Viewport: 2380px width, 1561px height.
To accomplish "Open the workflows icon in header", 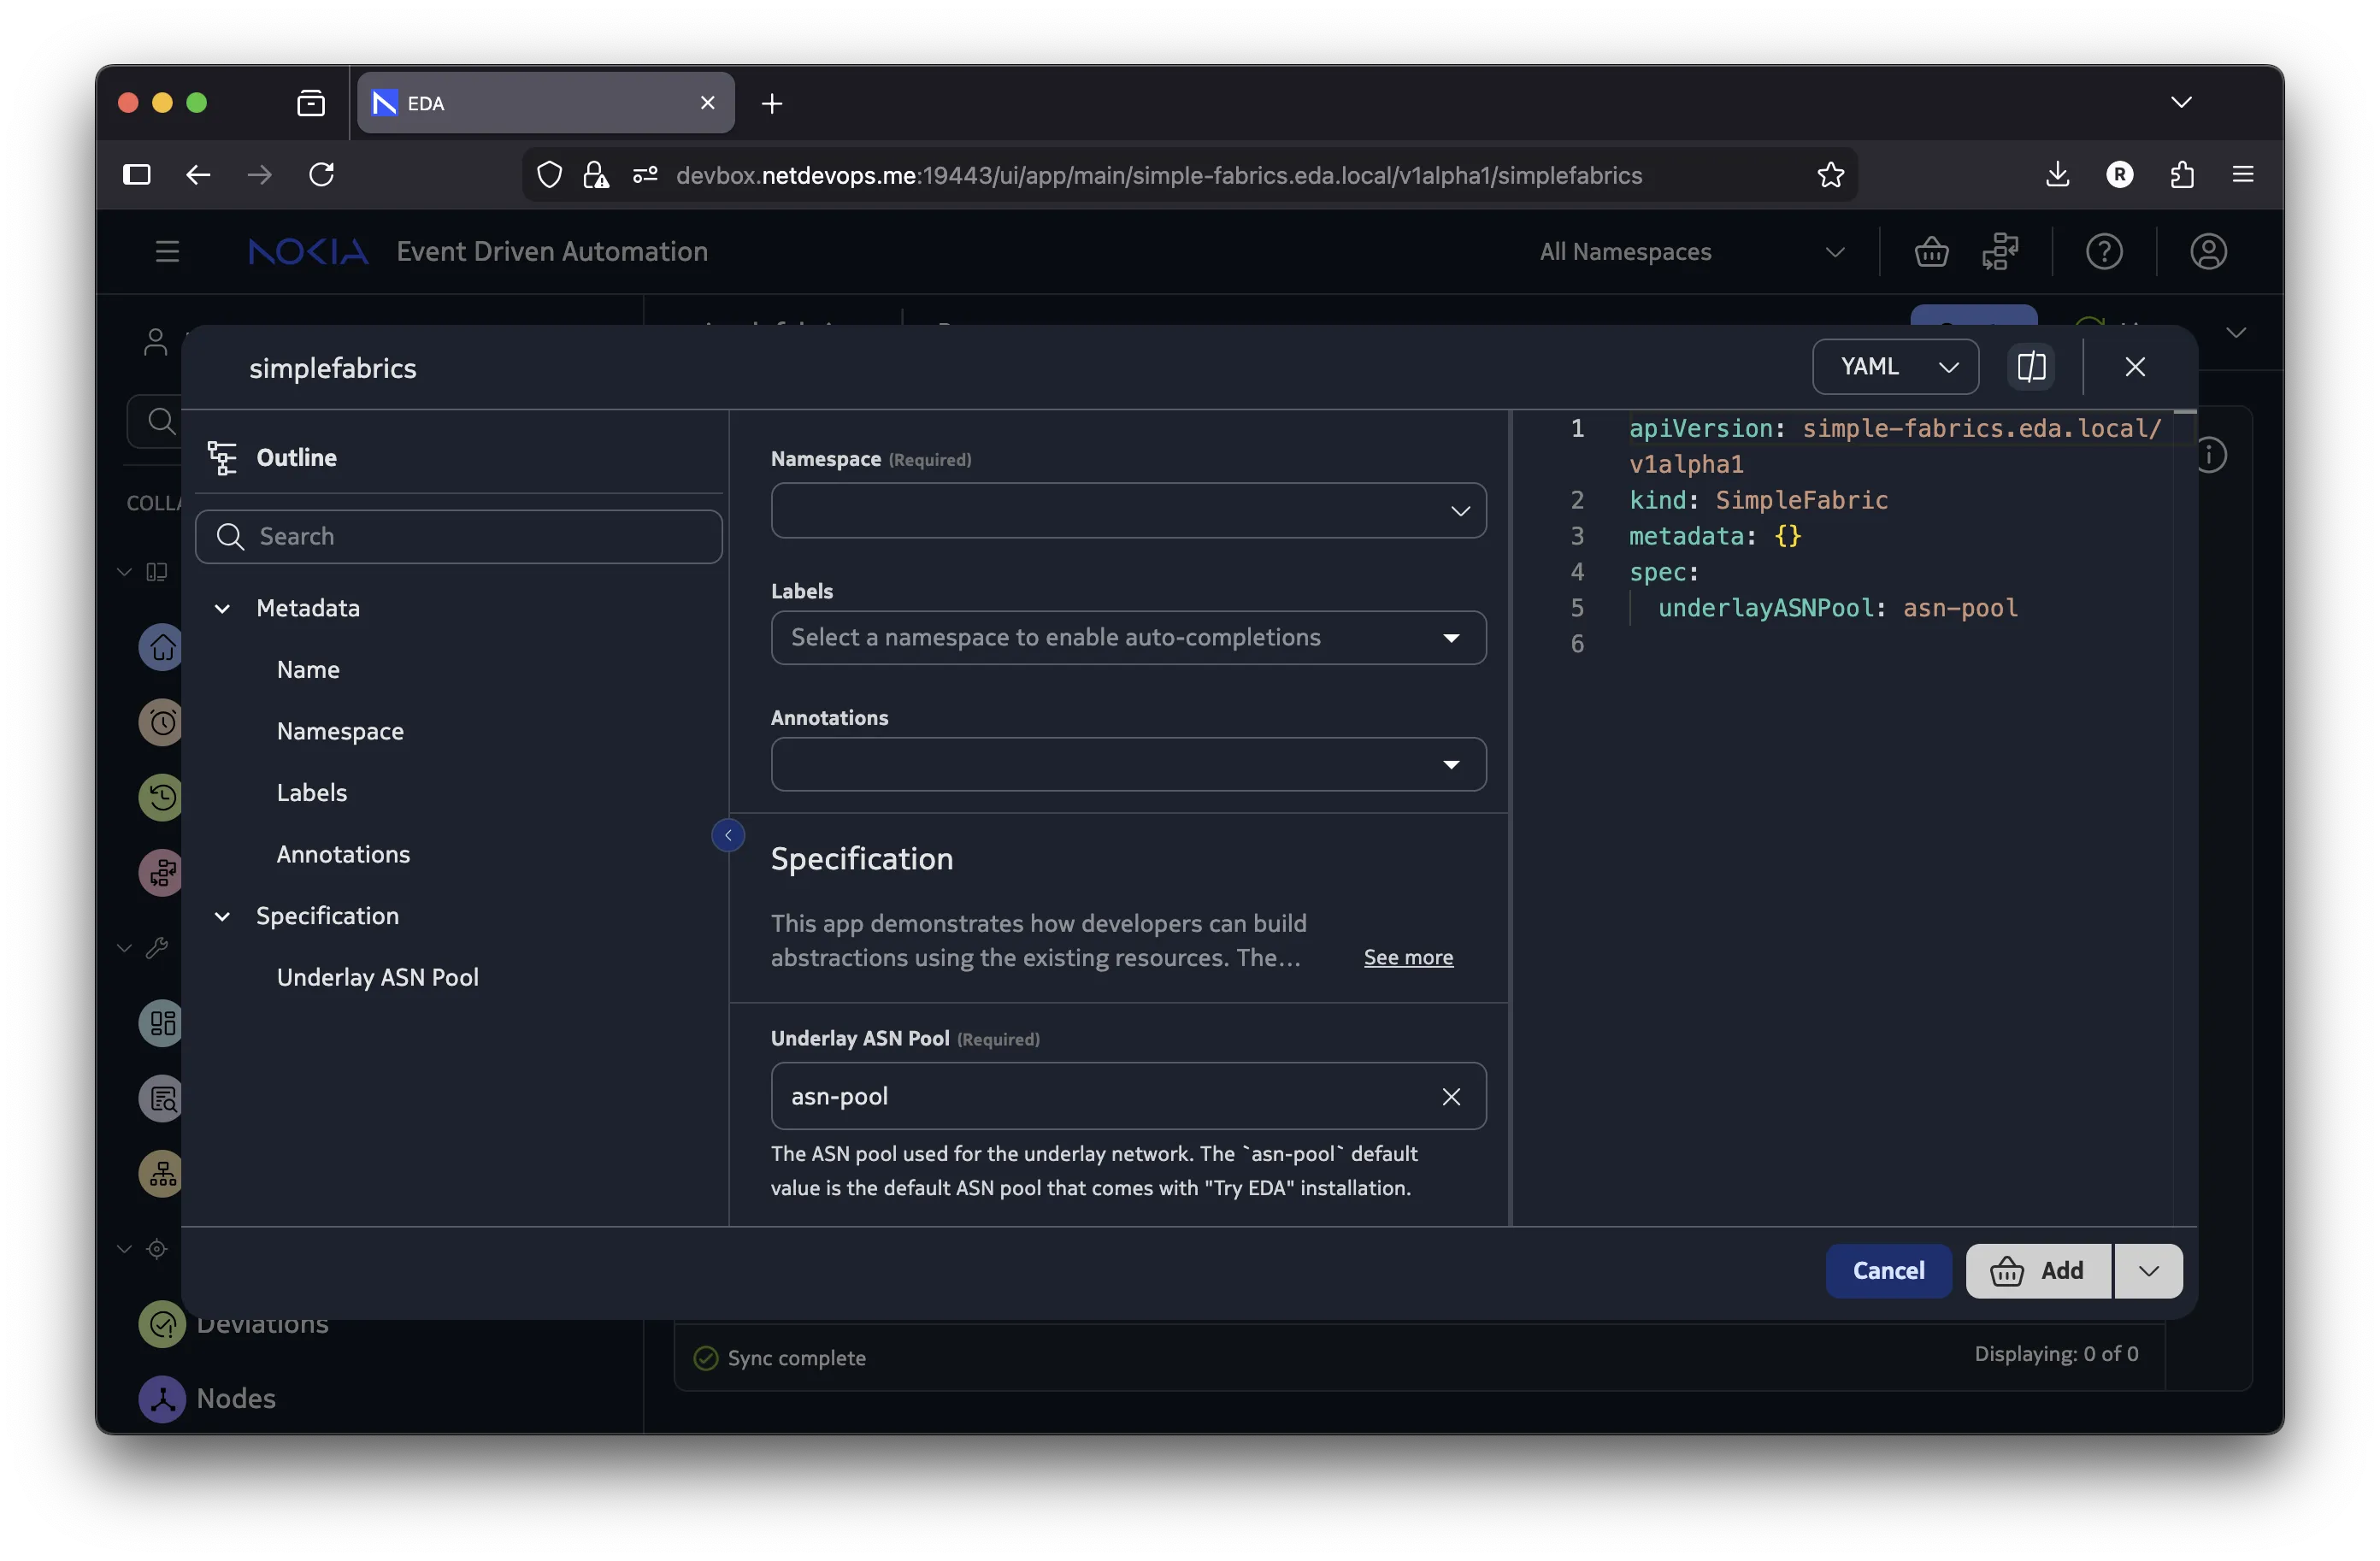I will coord(2000,252).
